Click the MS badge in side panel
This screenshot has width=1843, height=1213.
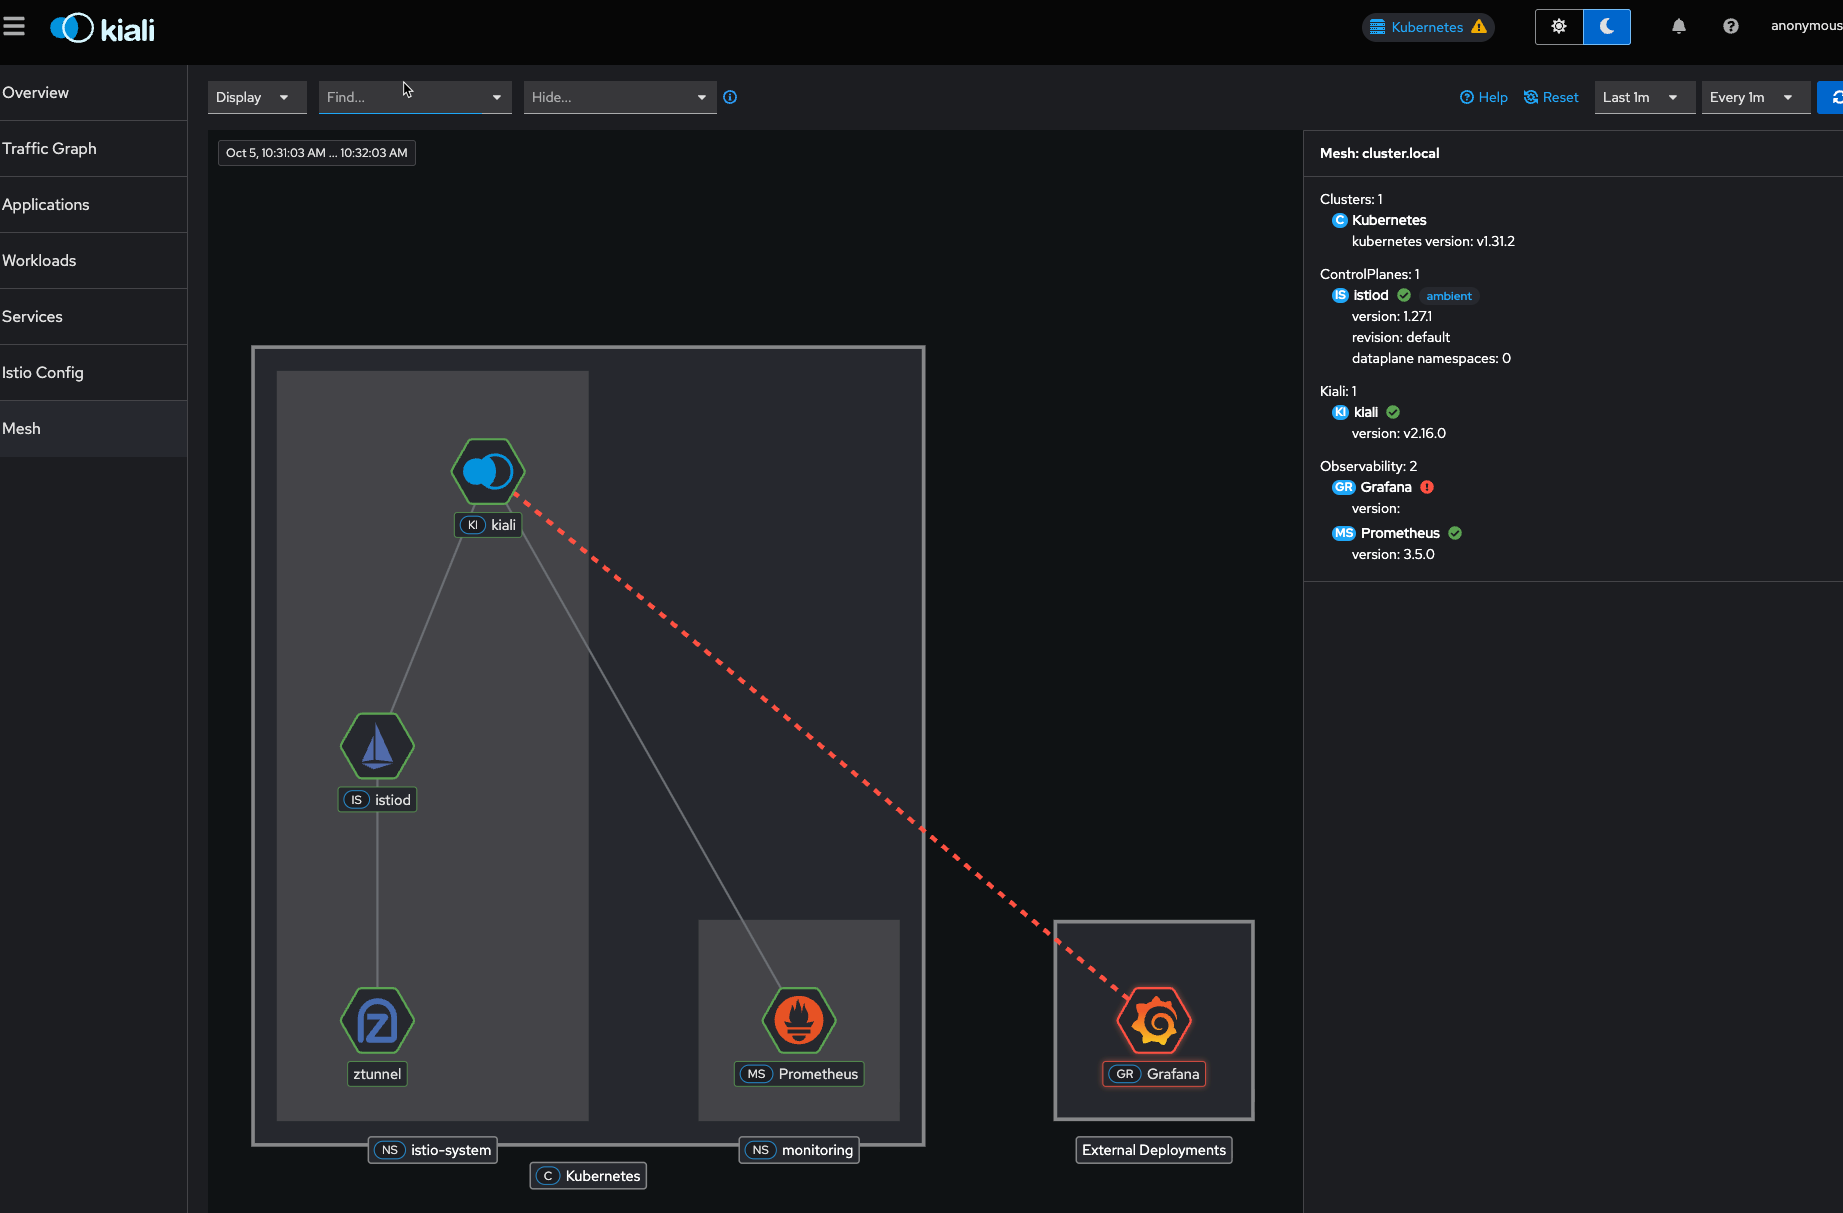[x=1343, y=533]
